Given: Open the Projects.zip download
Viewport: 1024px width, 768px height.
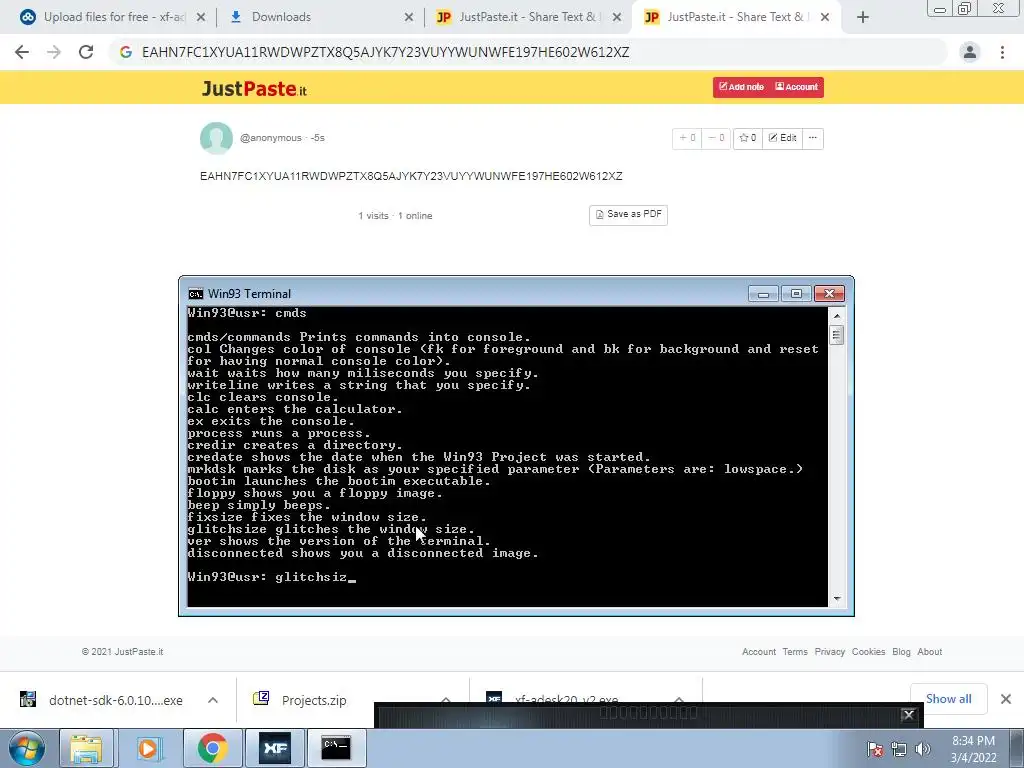Looking at the screenshot, I should coord(313,700).
